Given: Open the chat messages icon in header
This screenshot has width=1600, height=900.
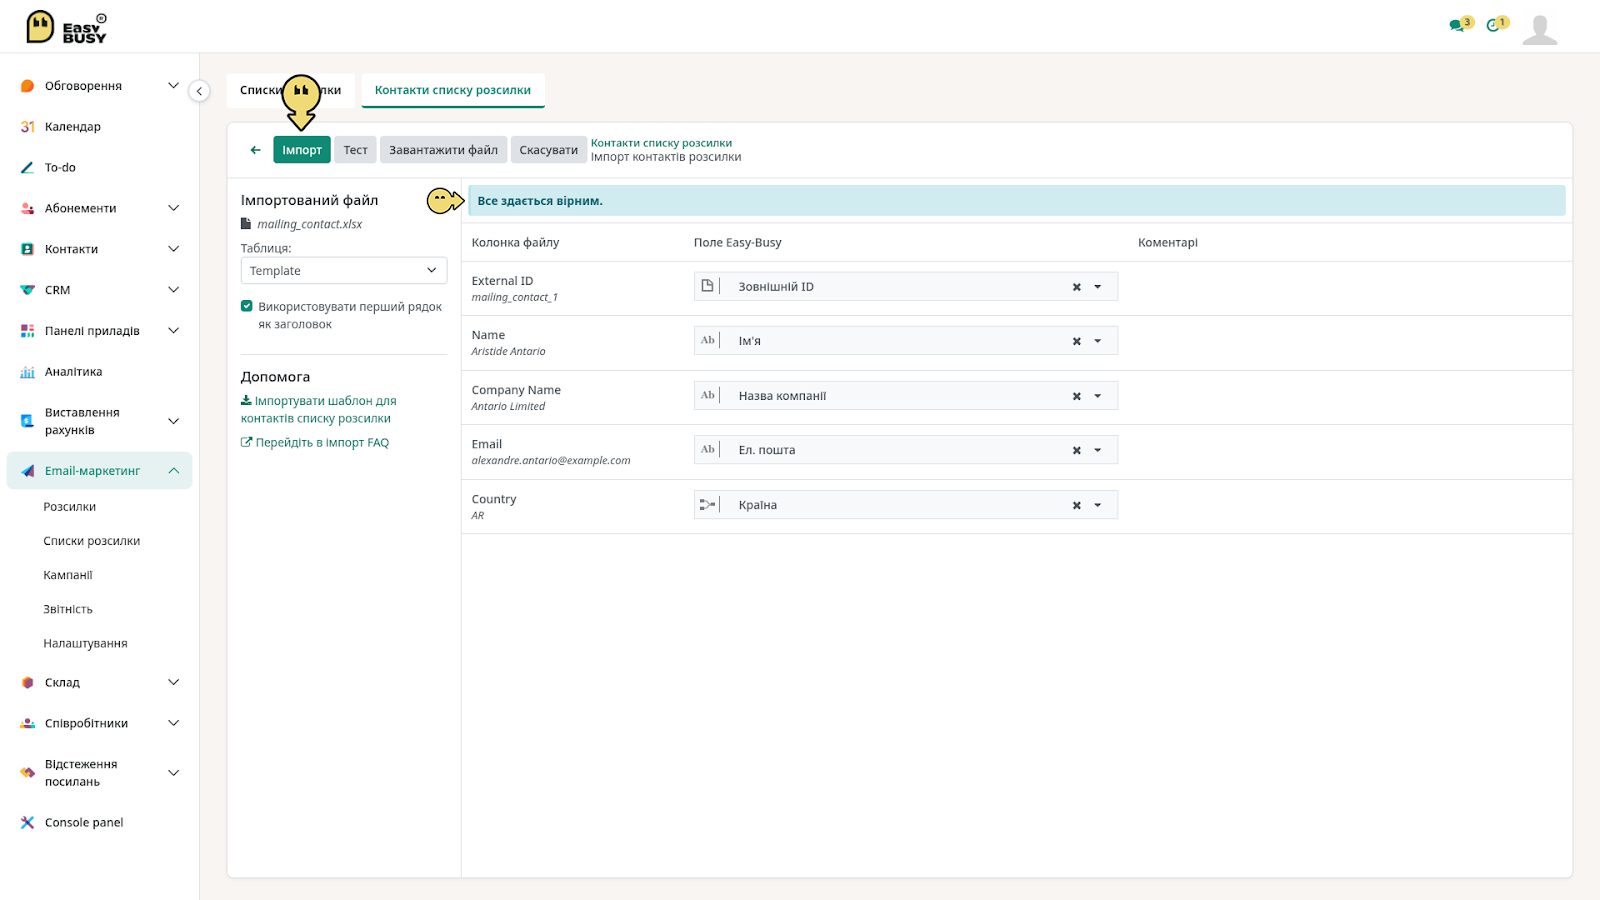Looking at the screenshot, I should 1456,25.
